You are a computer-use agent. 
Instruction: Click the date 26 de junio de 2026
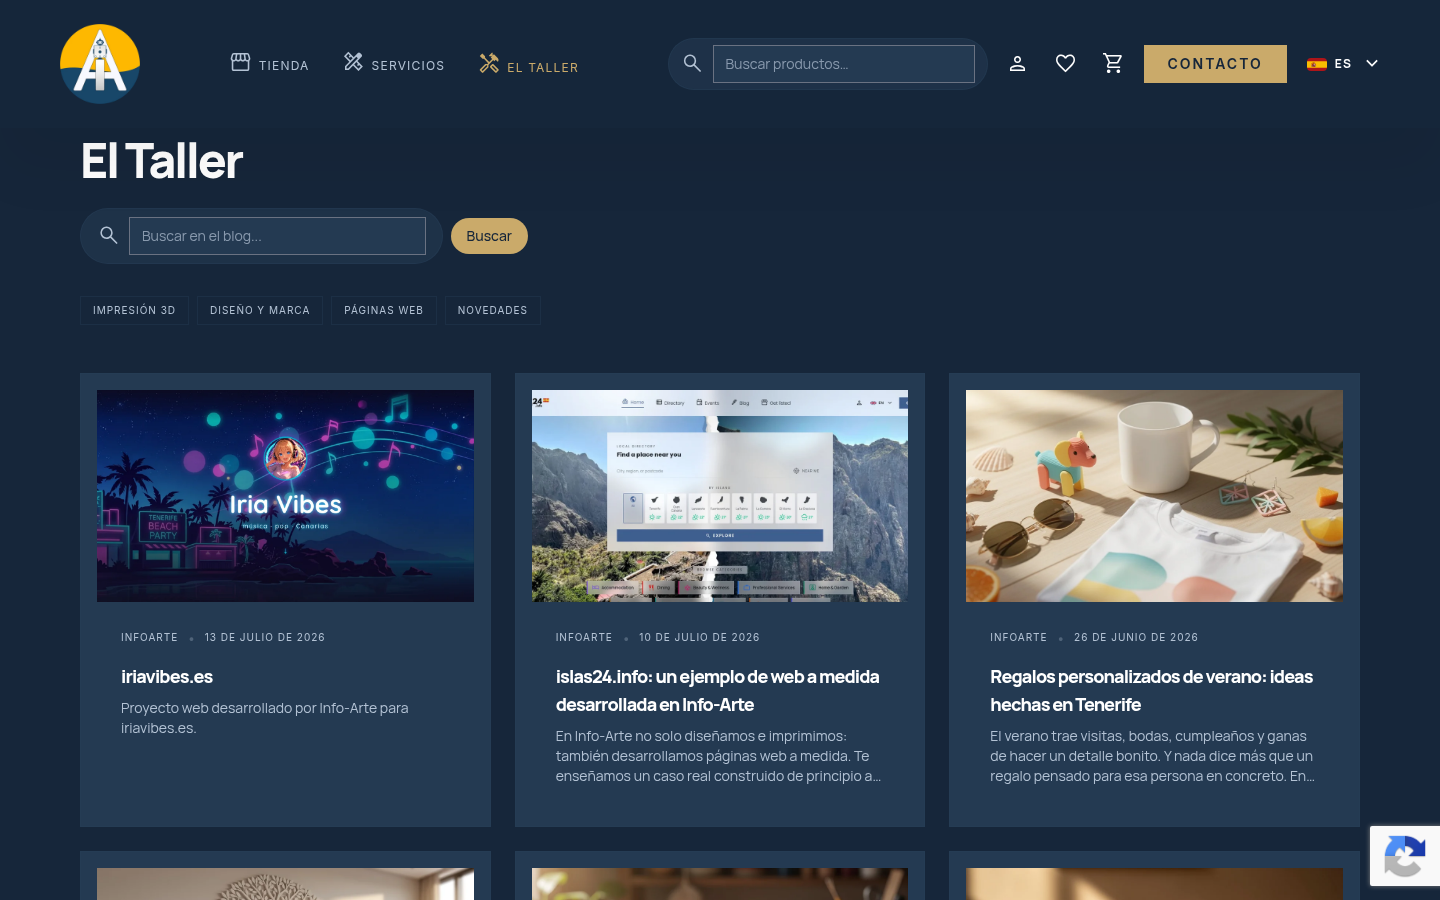click(1136, 637)
